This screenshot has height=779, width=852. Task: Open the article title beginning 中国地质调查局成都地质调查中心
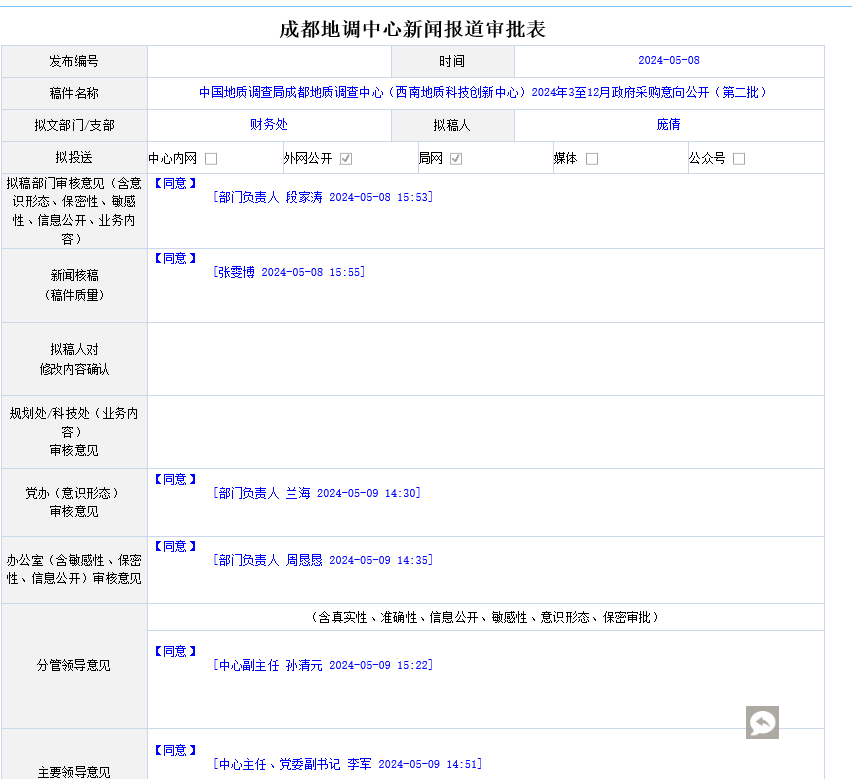click(483, 92)
